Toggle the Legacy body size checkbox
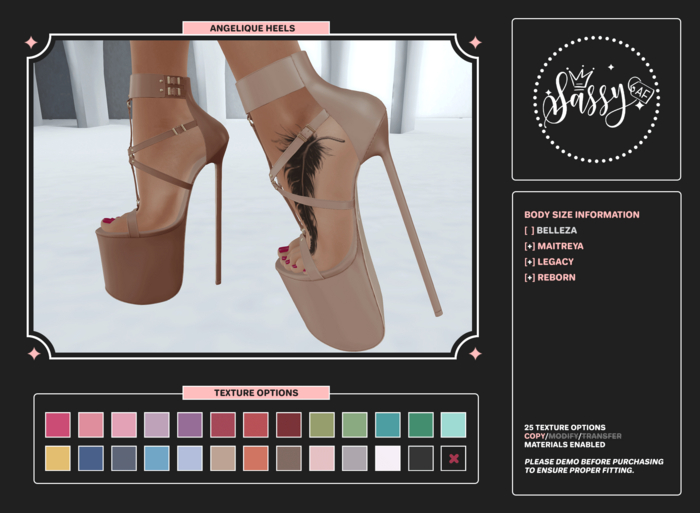This screenshot has width=700, height=513. (x=529, y=262)
